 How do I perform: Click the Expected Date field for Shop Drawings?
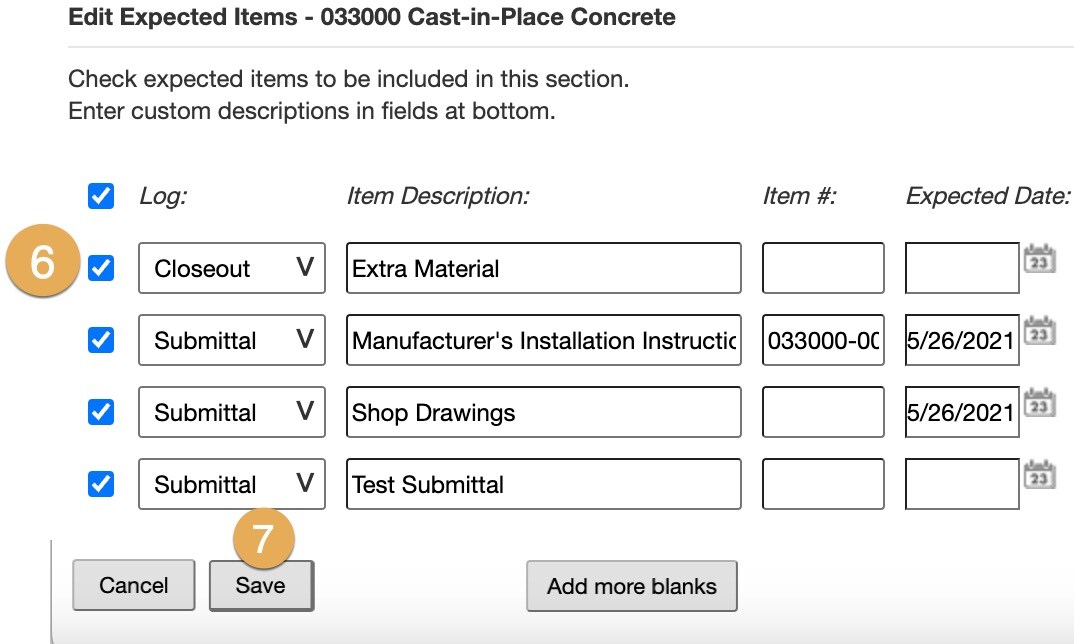coord(962,412)
